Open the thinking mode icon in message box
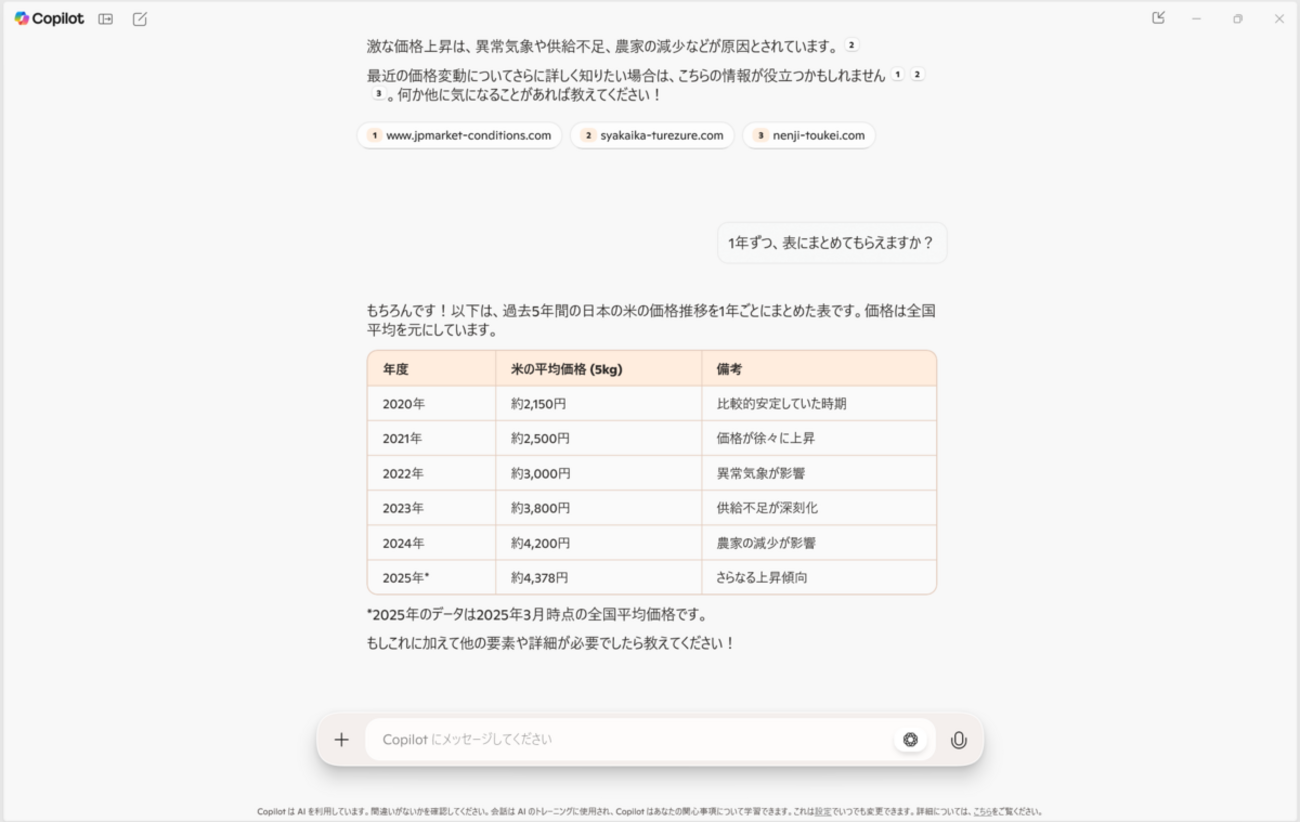The image size is (1300, 822). [910, 740]
